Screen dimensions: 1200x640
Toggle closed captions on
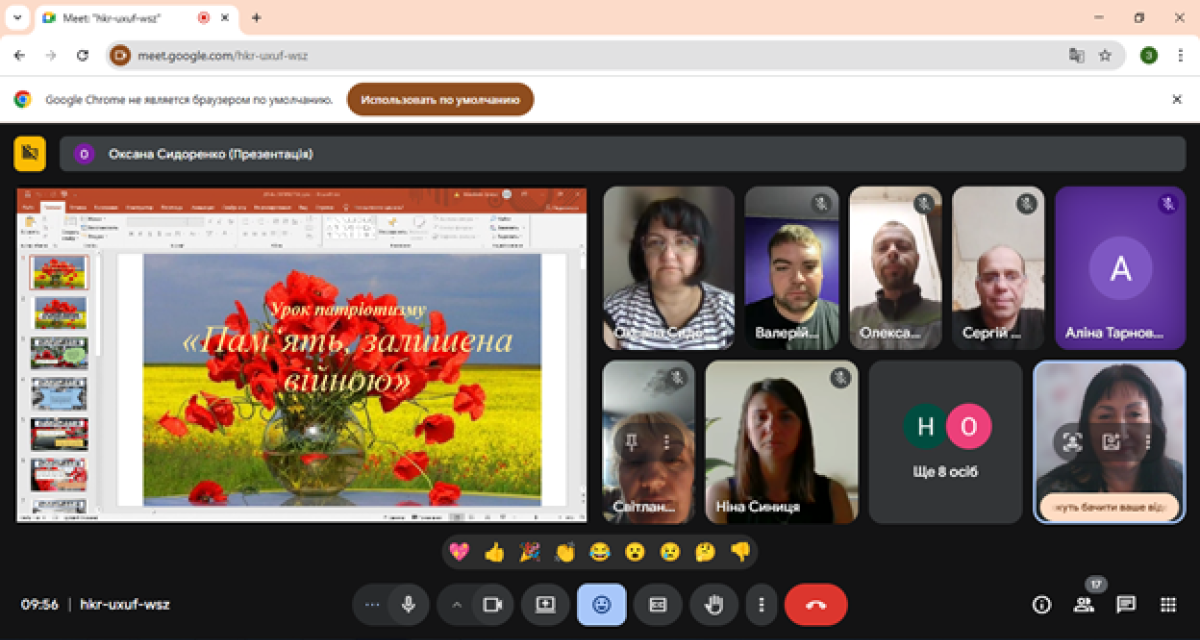pos(658,605)
